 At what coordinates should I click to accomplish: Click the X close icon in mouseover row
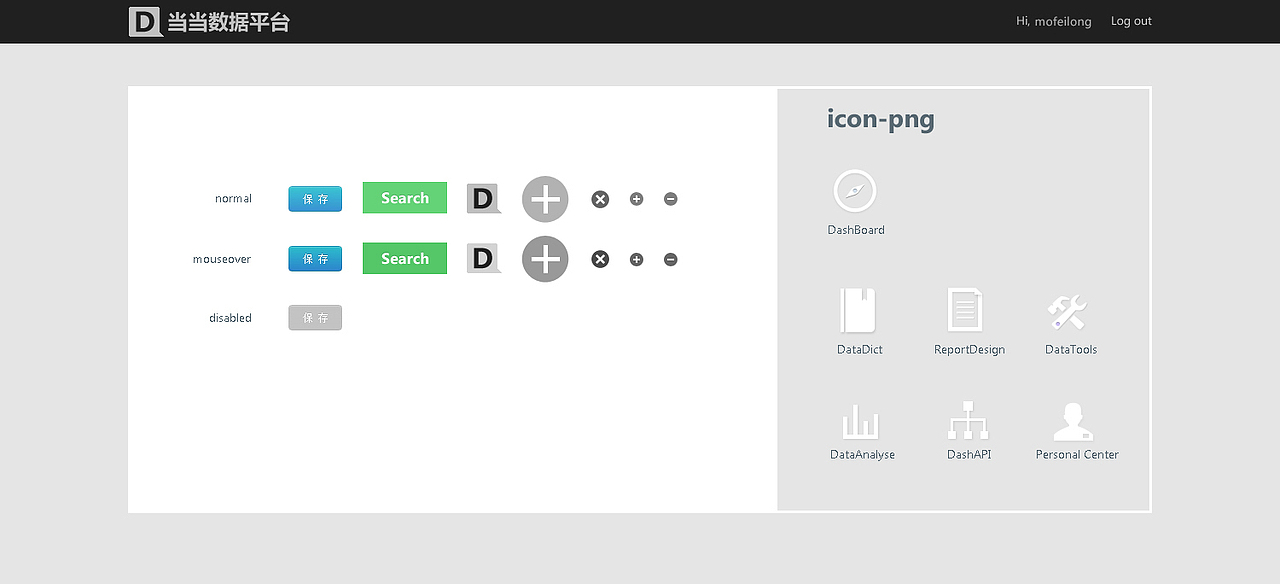600,259
